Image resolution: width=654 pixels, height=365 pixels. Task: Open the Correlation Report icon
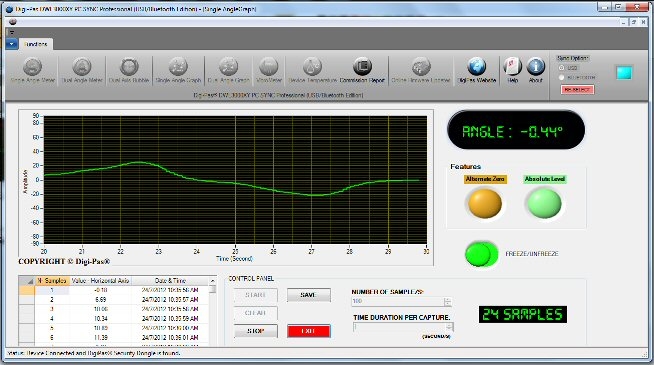[362, 70]
